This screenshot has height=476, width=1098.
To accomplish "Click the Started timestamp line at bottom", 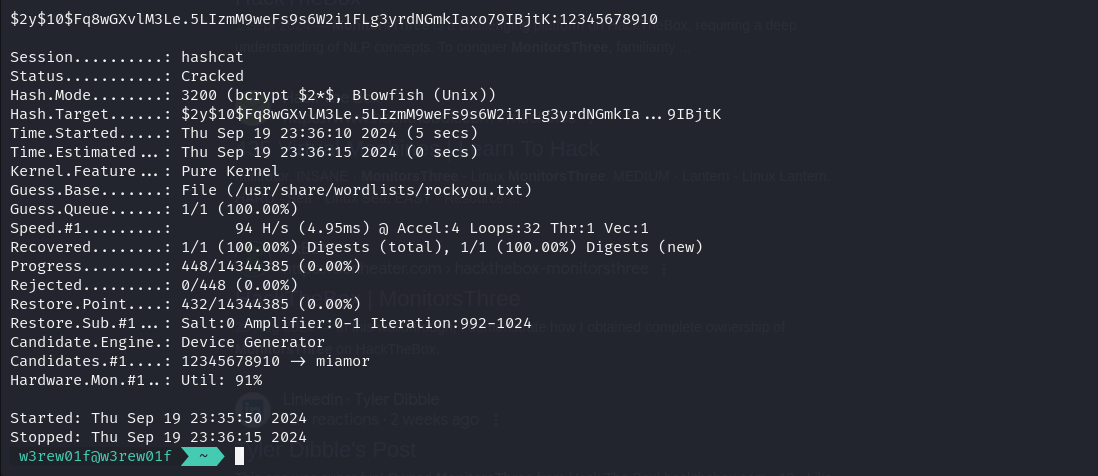I will coord(158,419).
